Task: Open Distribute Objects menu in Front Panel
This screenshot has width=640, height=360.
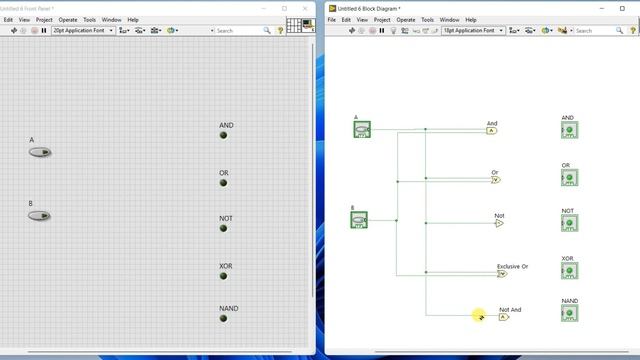Action: pyautogui.click(x=140, y=30)
